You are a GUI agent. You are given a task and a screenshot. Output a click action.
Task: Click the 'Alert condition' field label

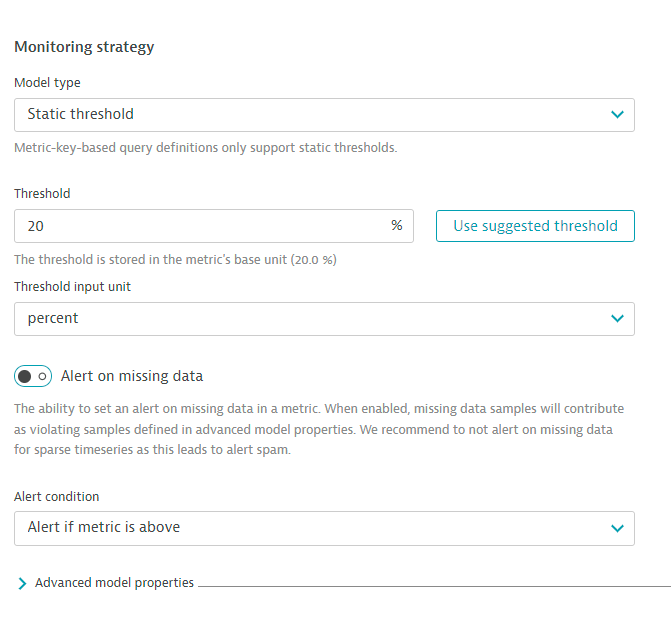click(57, 496)
